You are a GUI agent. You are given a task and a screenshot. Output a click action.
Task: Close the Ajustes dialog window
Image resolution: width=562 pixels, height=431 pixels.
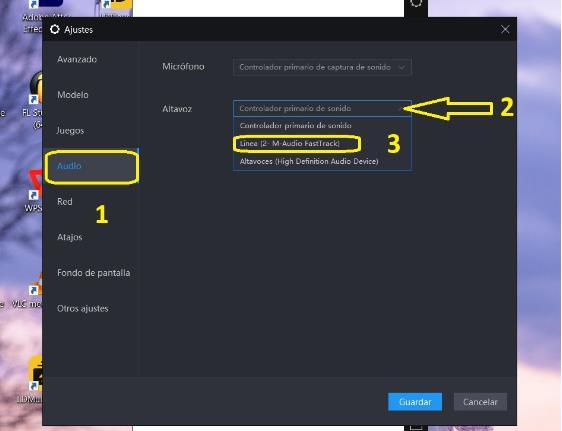click(x=505, y=29)
